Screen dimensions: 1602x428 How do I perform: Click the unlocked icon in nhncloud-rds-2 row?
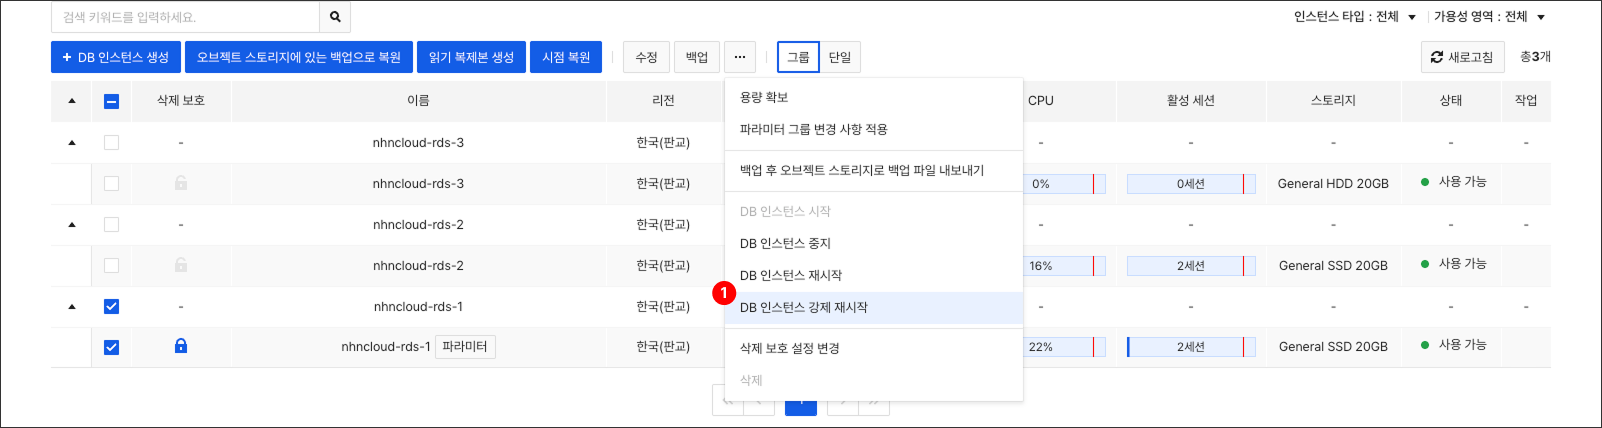tap(181, 265)
